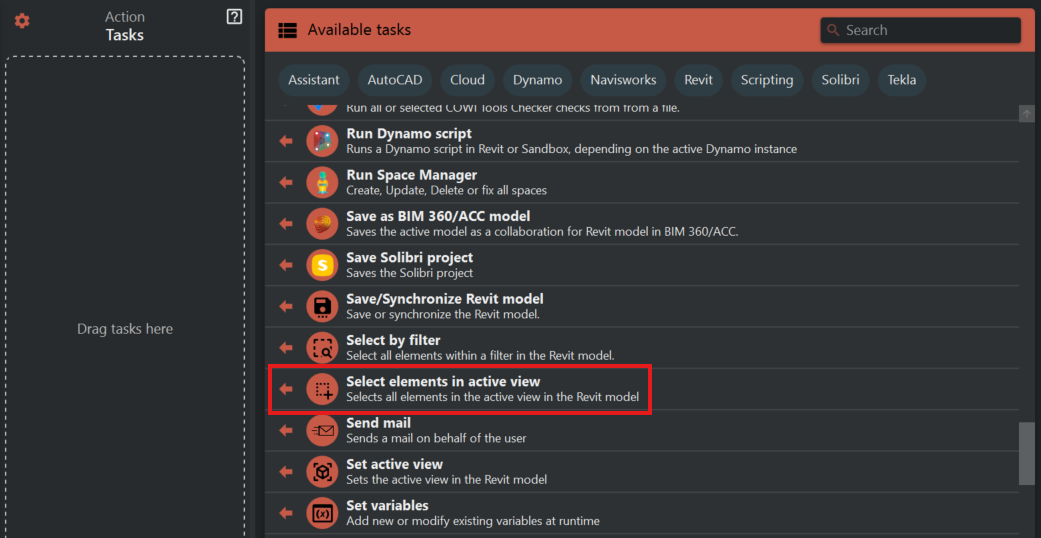Click the Drag tasks here drop area text
This screenshot has width=1041, height=538.
pyautogui.click(x=125, y=329)
